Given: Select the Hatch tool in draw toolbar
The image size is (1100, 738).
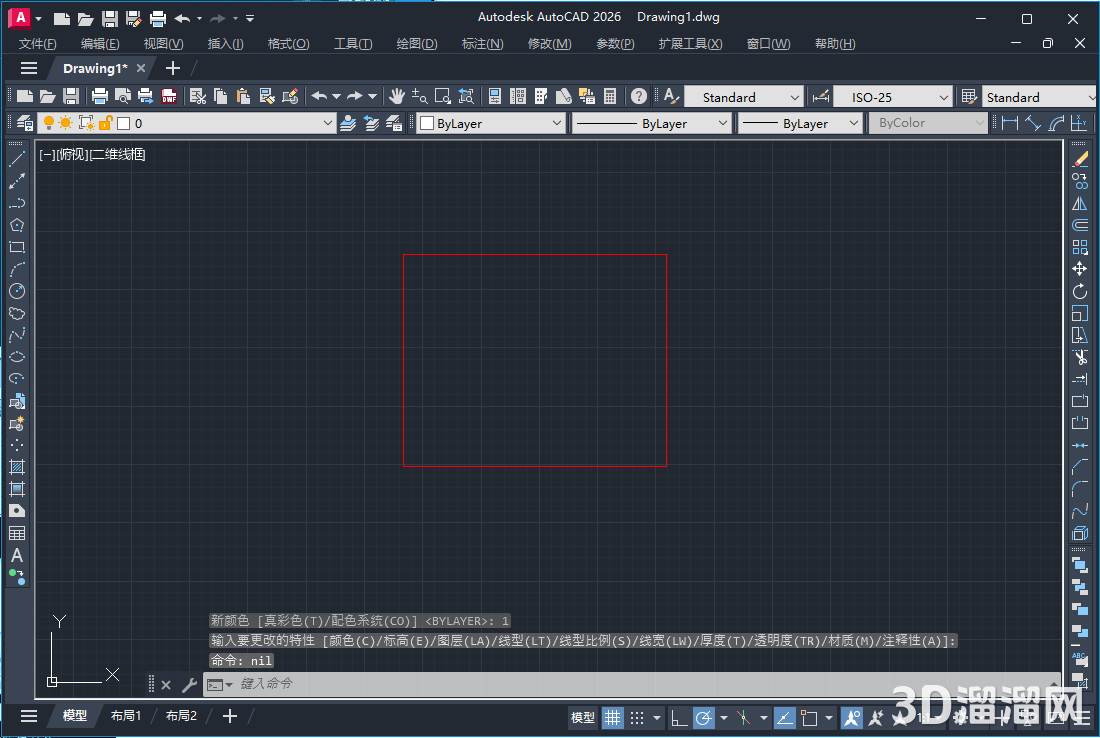Looking at the screenshot, I should tap(17, 467).
